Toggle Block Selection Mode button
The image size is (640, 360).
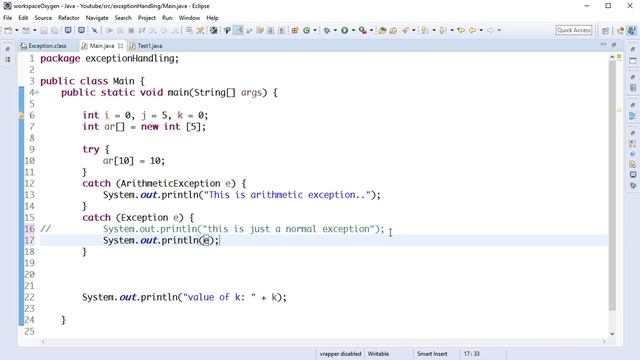pyautogui.click(x=270, y=30)
